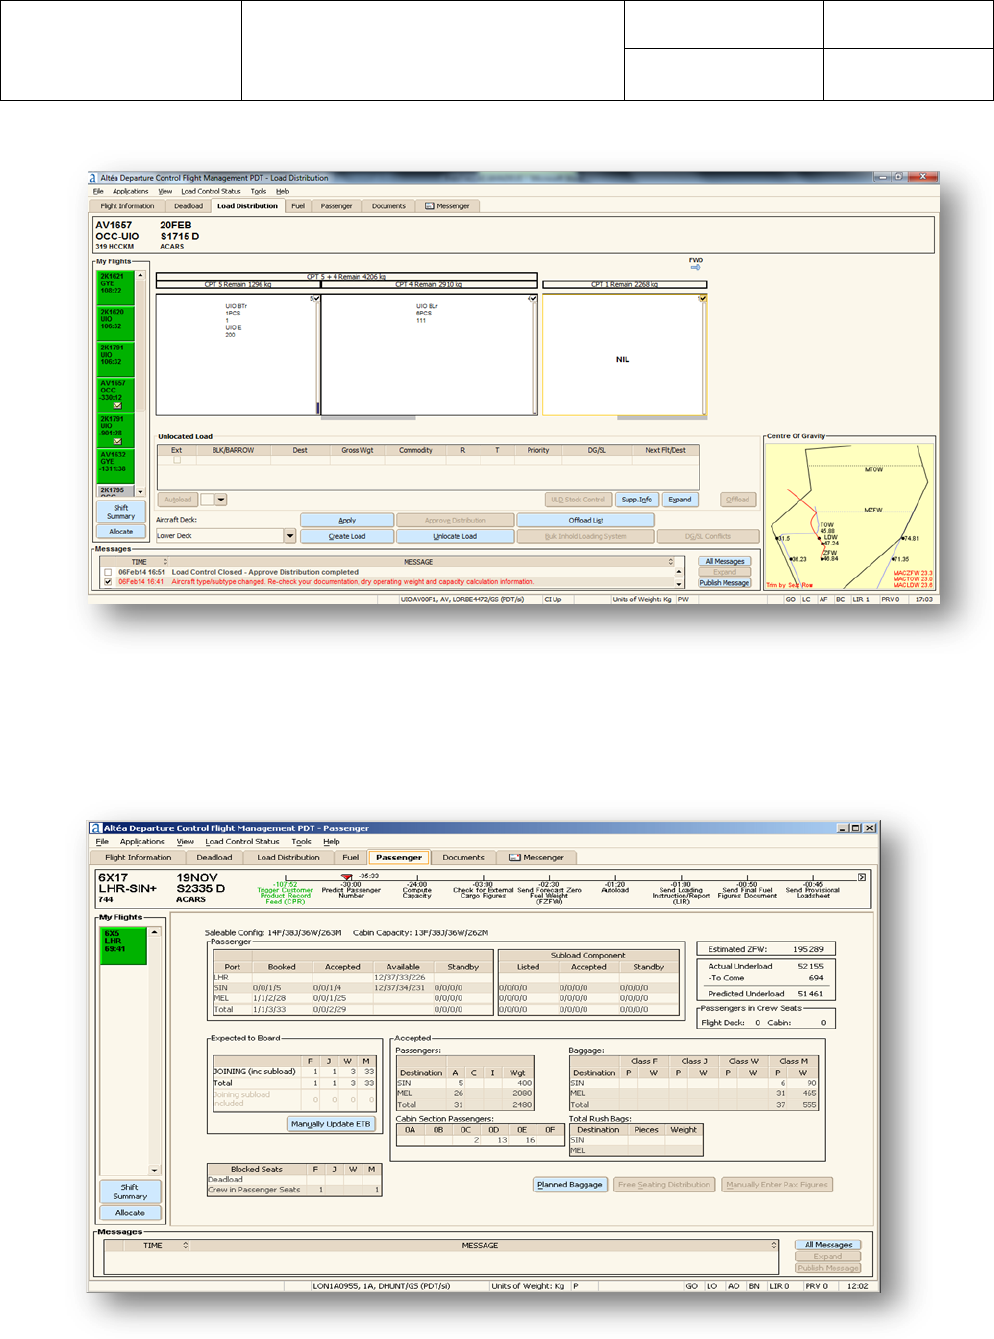Open Load Control Status menu in Passenger window
Image resolution: width=994 pixels, height=1339 pixels.
(x=243, y=842)
